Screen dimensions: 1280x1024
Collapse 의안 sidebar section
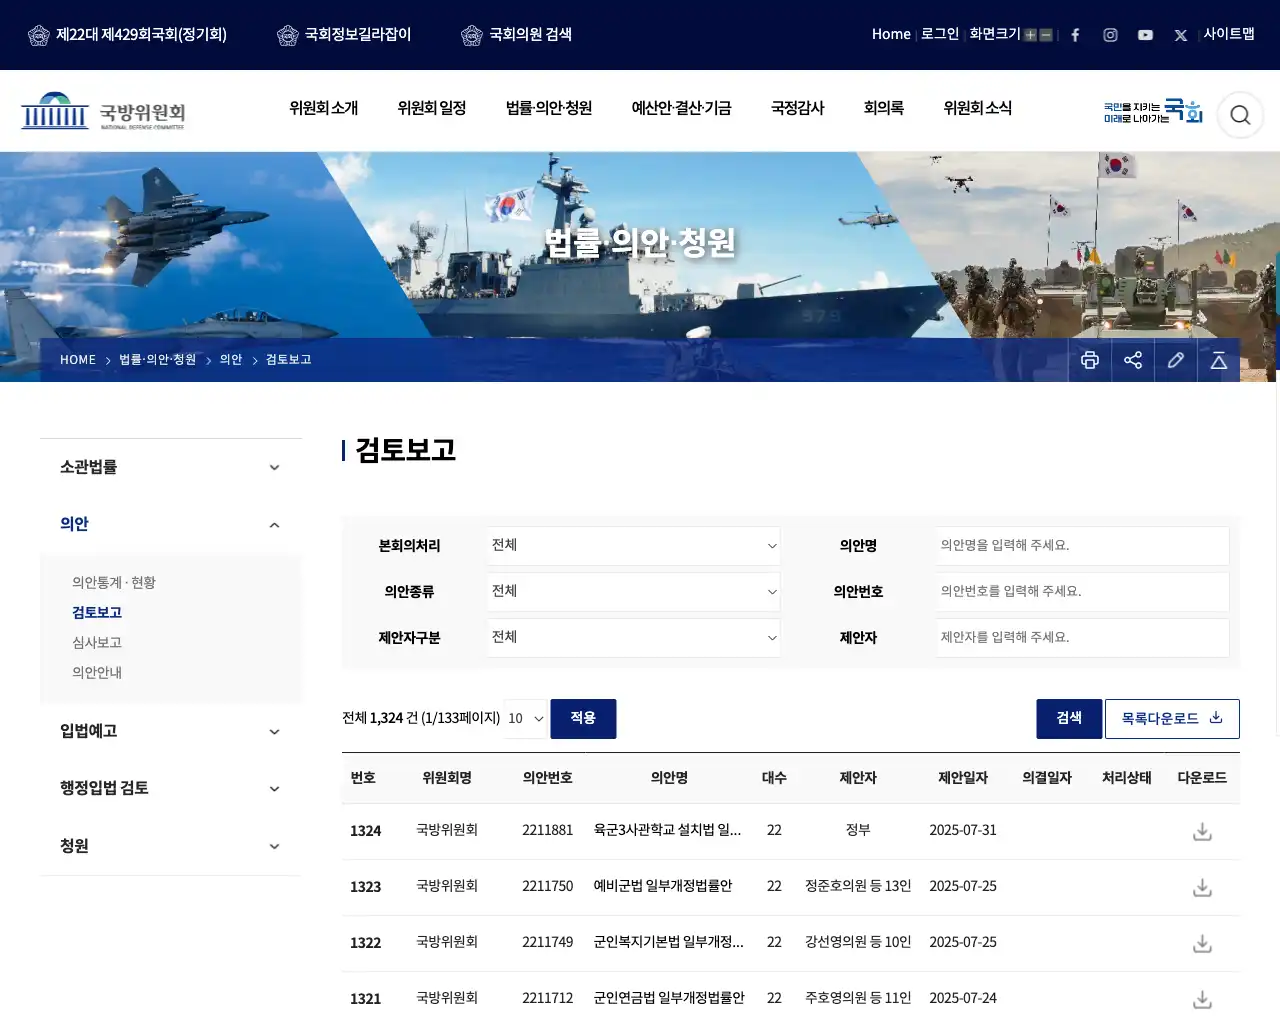(171, 524)
